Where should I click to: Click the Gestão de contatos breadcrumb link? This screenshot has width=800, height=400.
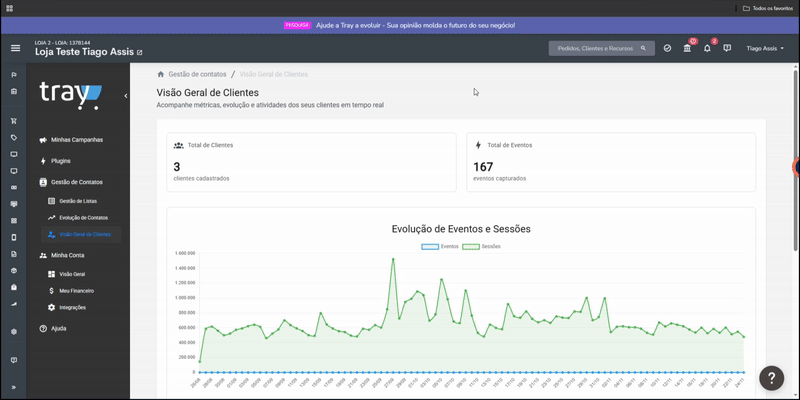pos(197,74)
